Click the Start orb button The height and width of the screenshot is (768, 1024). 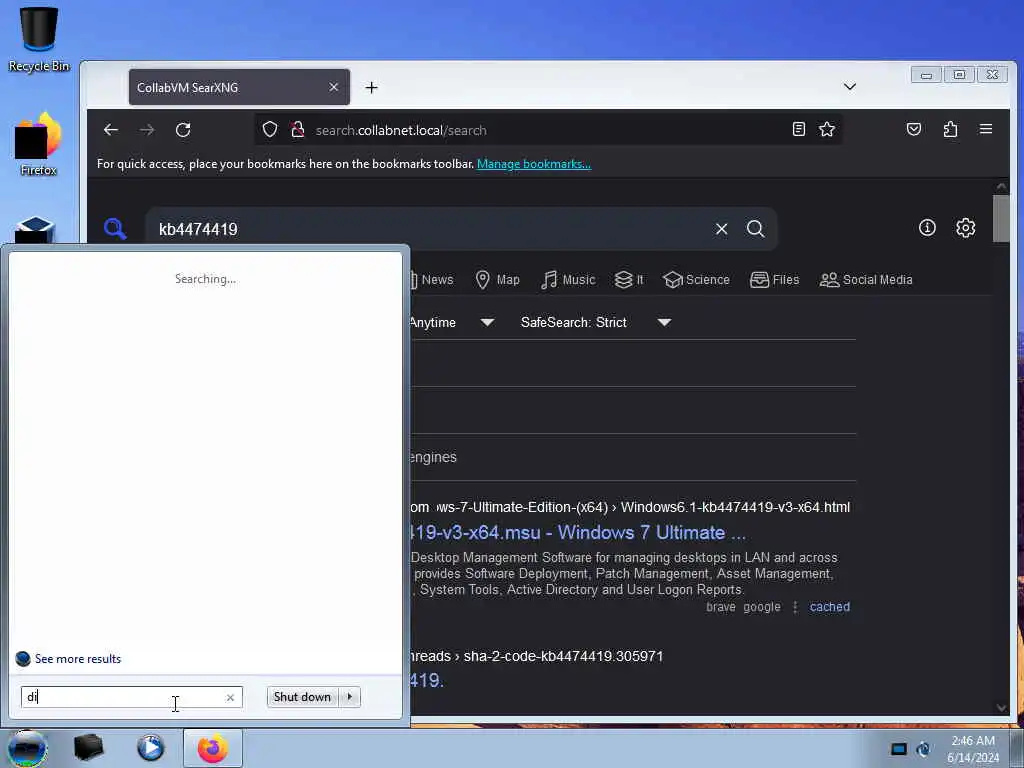[x=27, y=748]
